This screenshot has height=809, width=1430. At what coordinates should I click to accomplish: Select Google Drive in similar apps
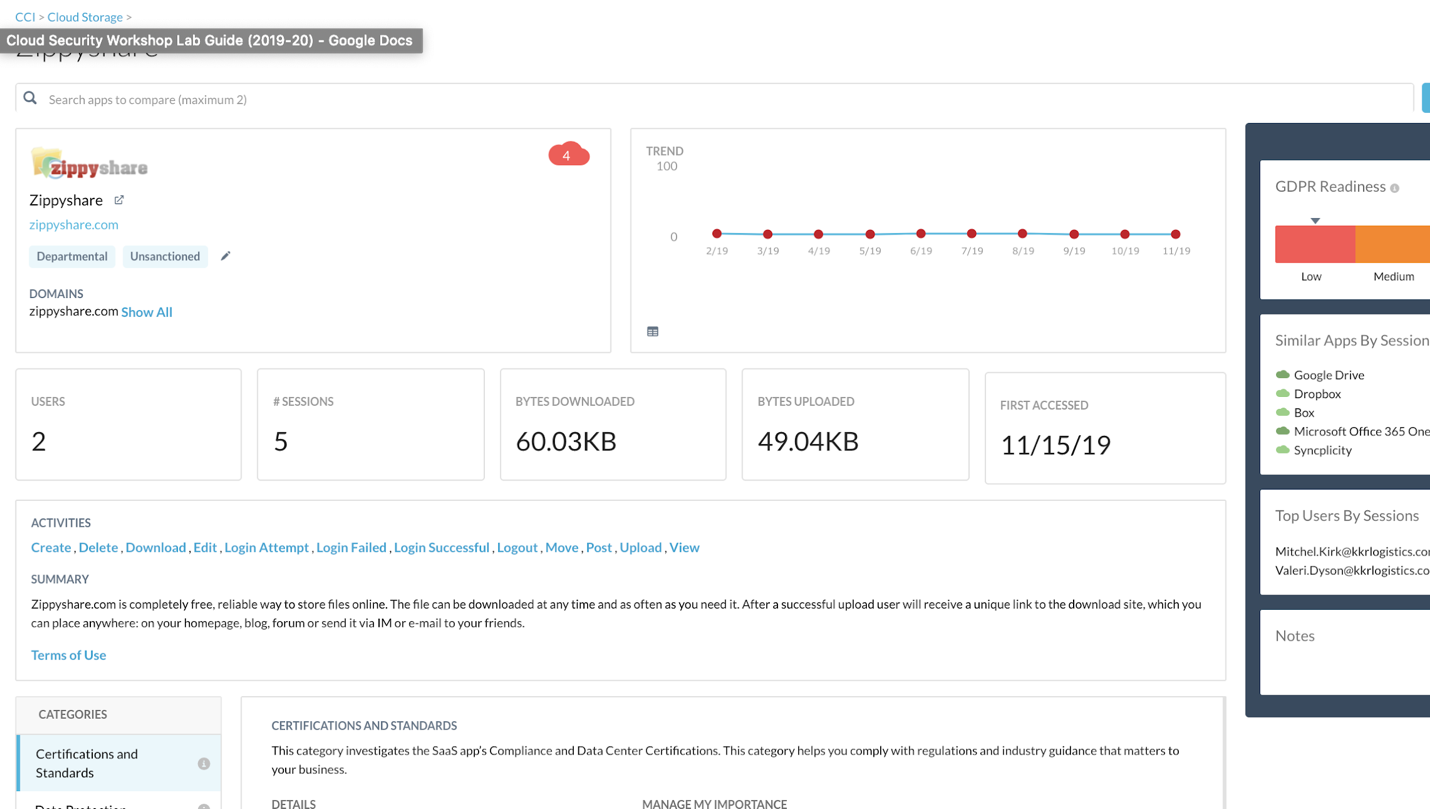(1328, 375)
